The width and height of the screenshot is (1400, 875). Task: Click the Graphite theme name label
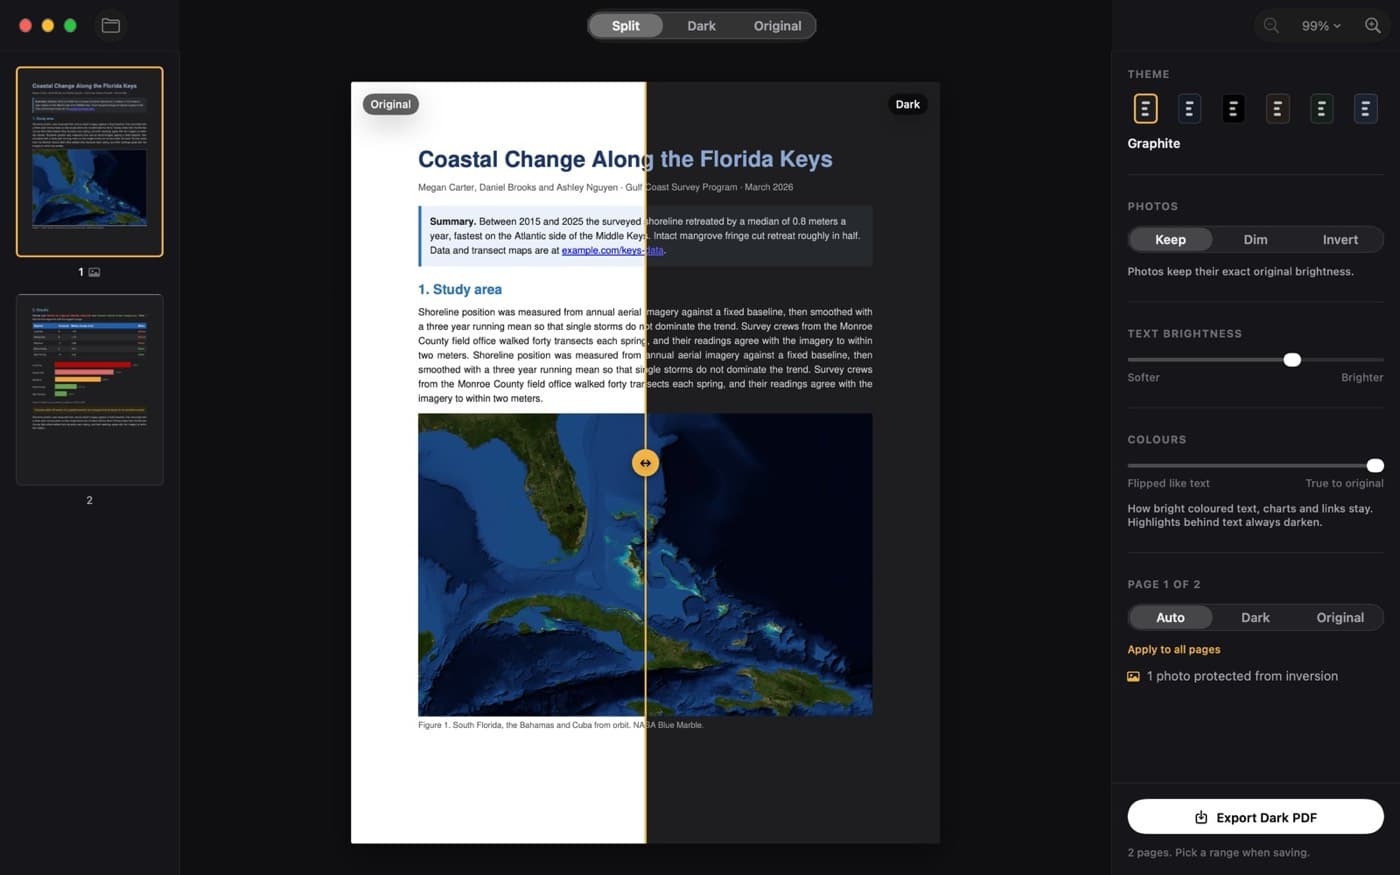1153,143
